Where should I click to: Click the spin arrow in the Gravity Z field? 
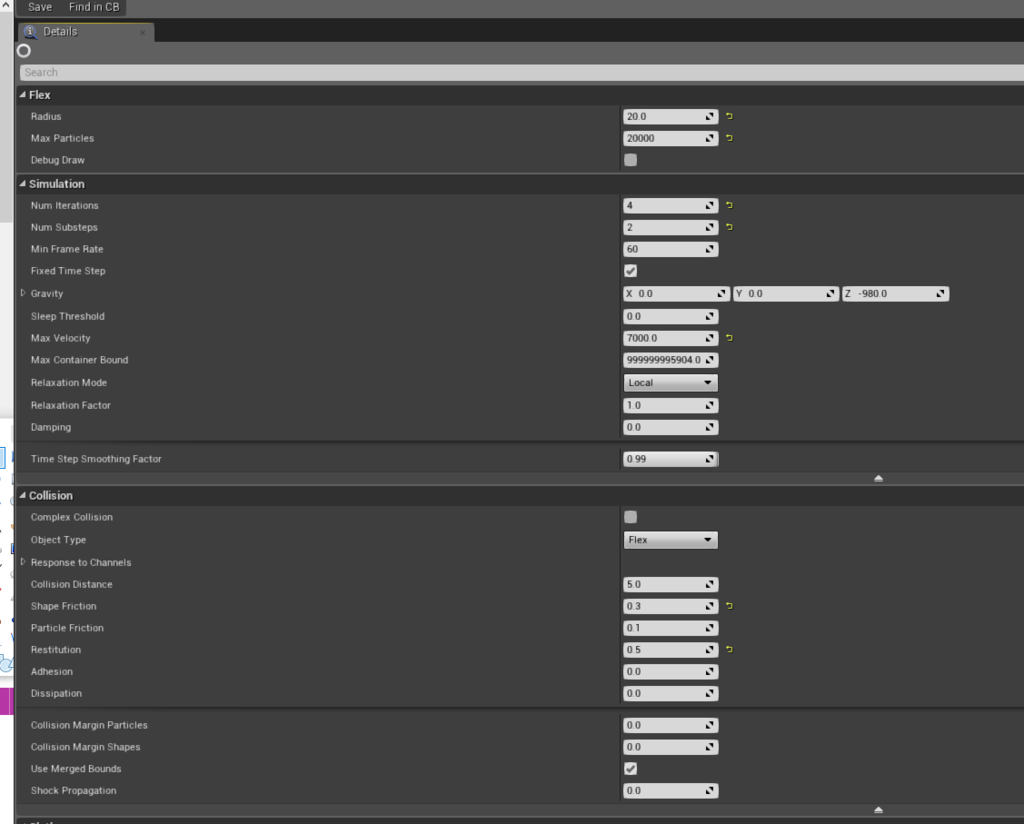click(940, 294)
